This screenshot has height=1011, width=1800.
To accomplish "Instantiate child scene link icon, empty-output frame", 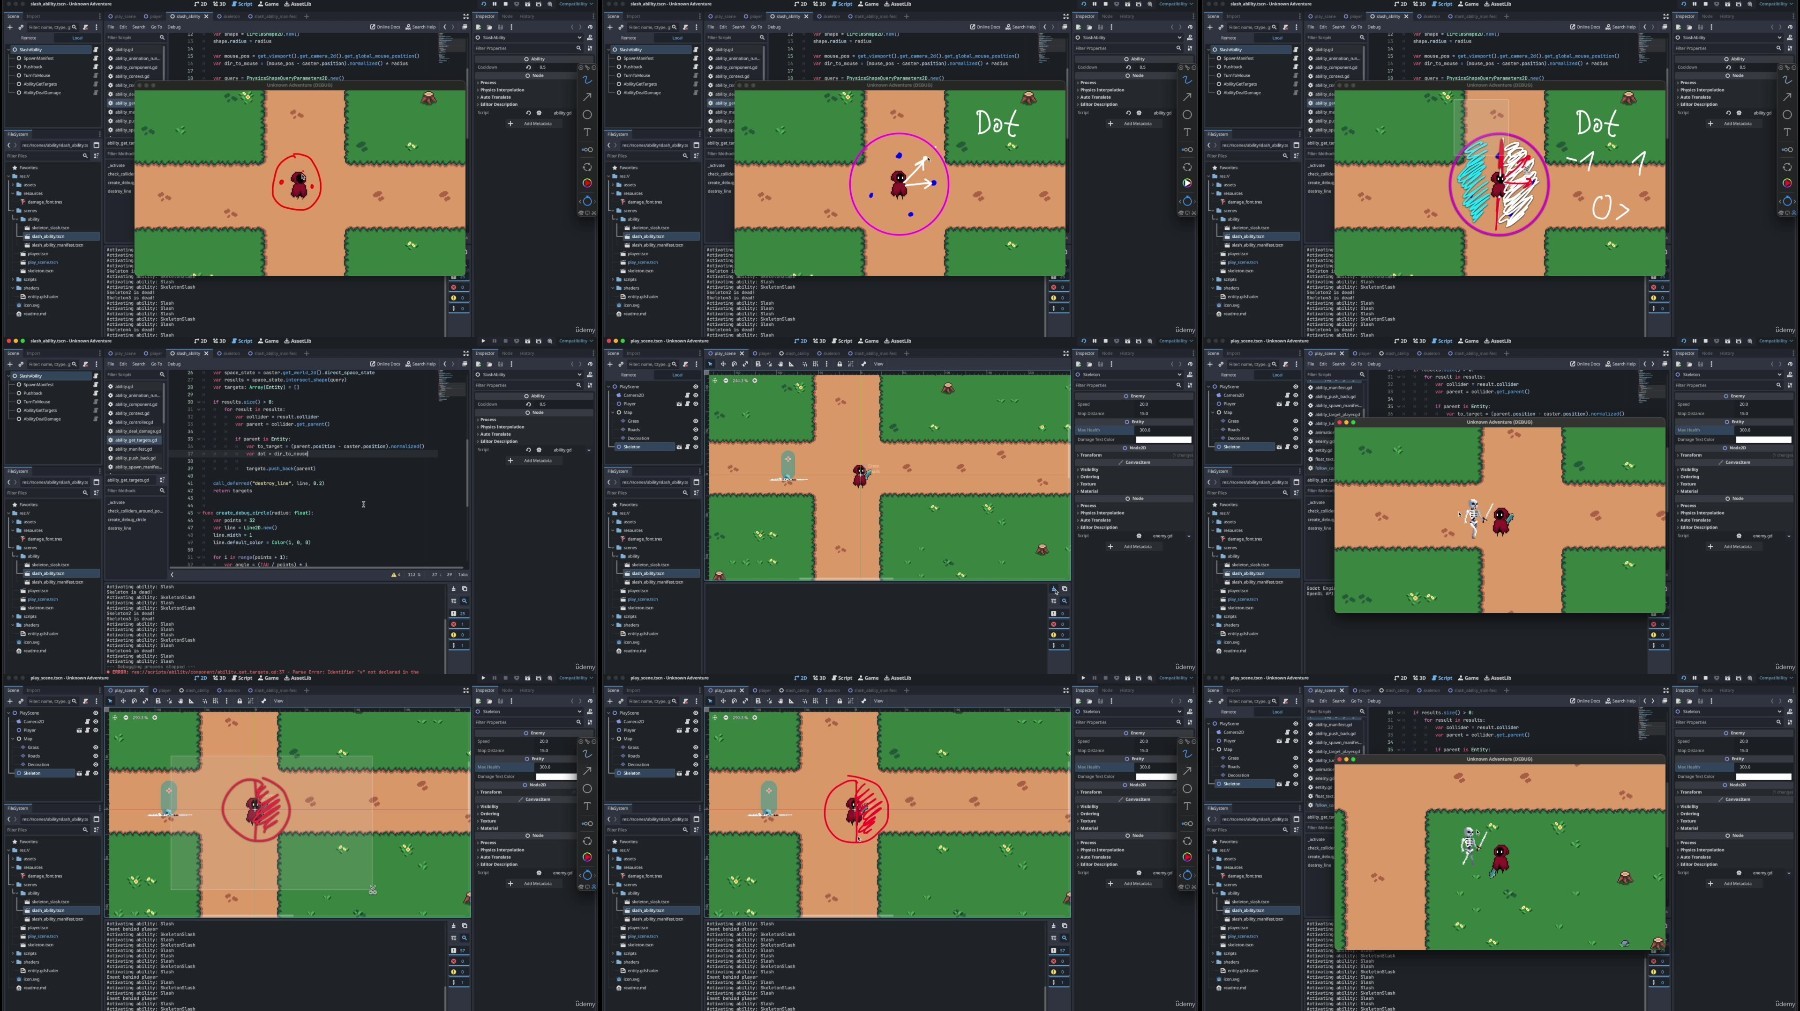I will 621,364.
